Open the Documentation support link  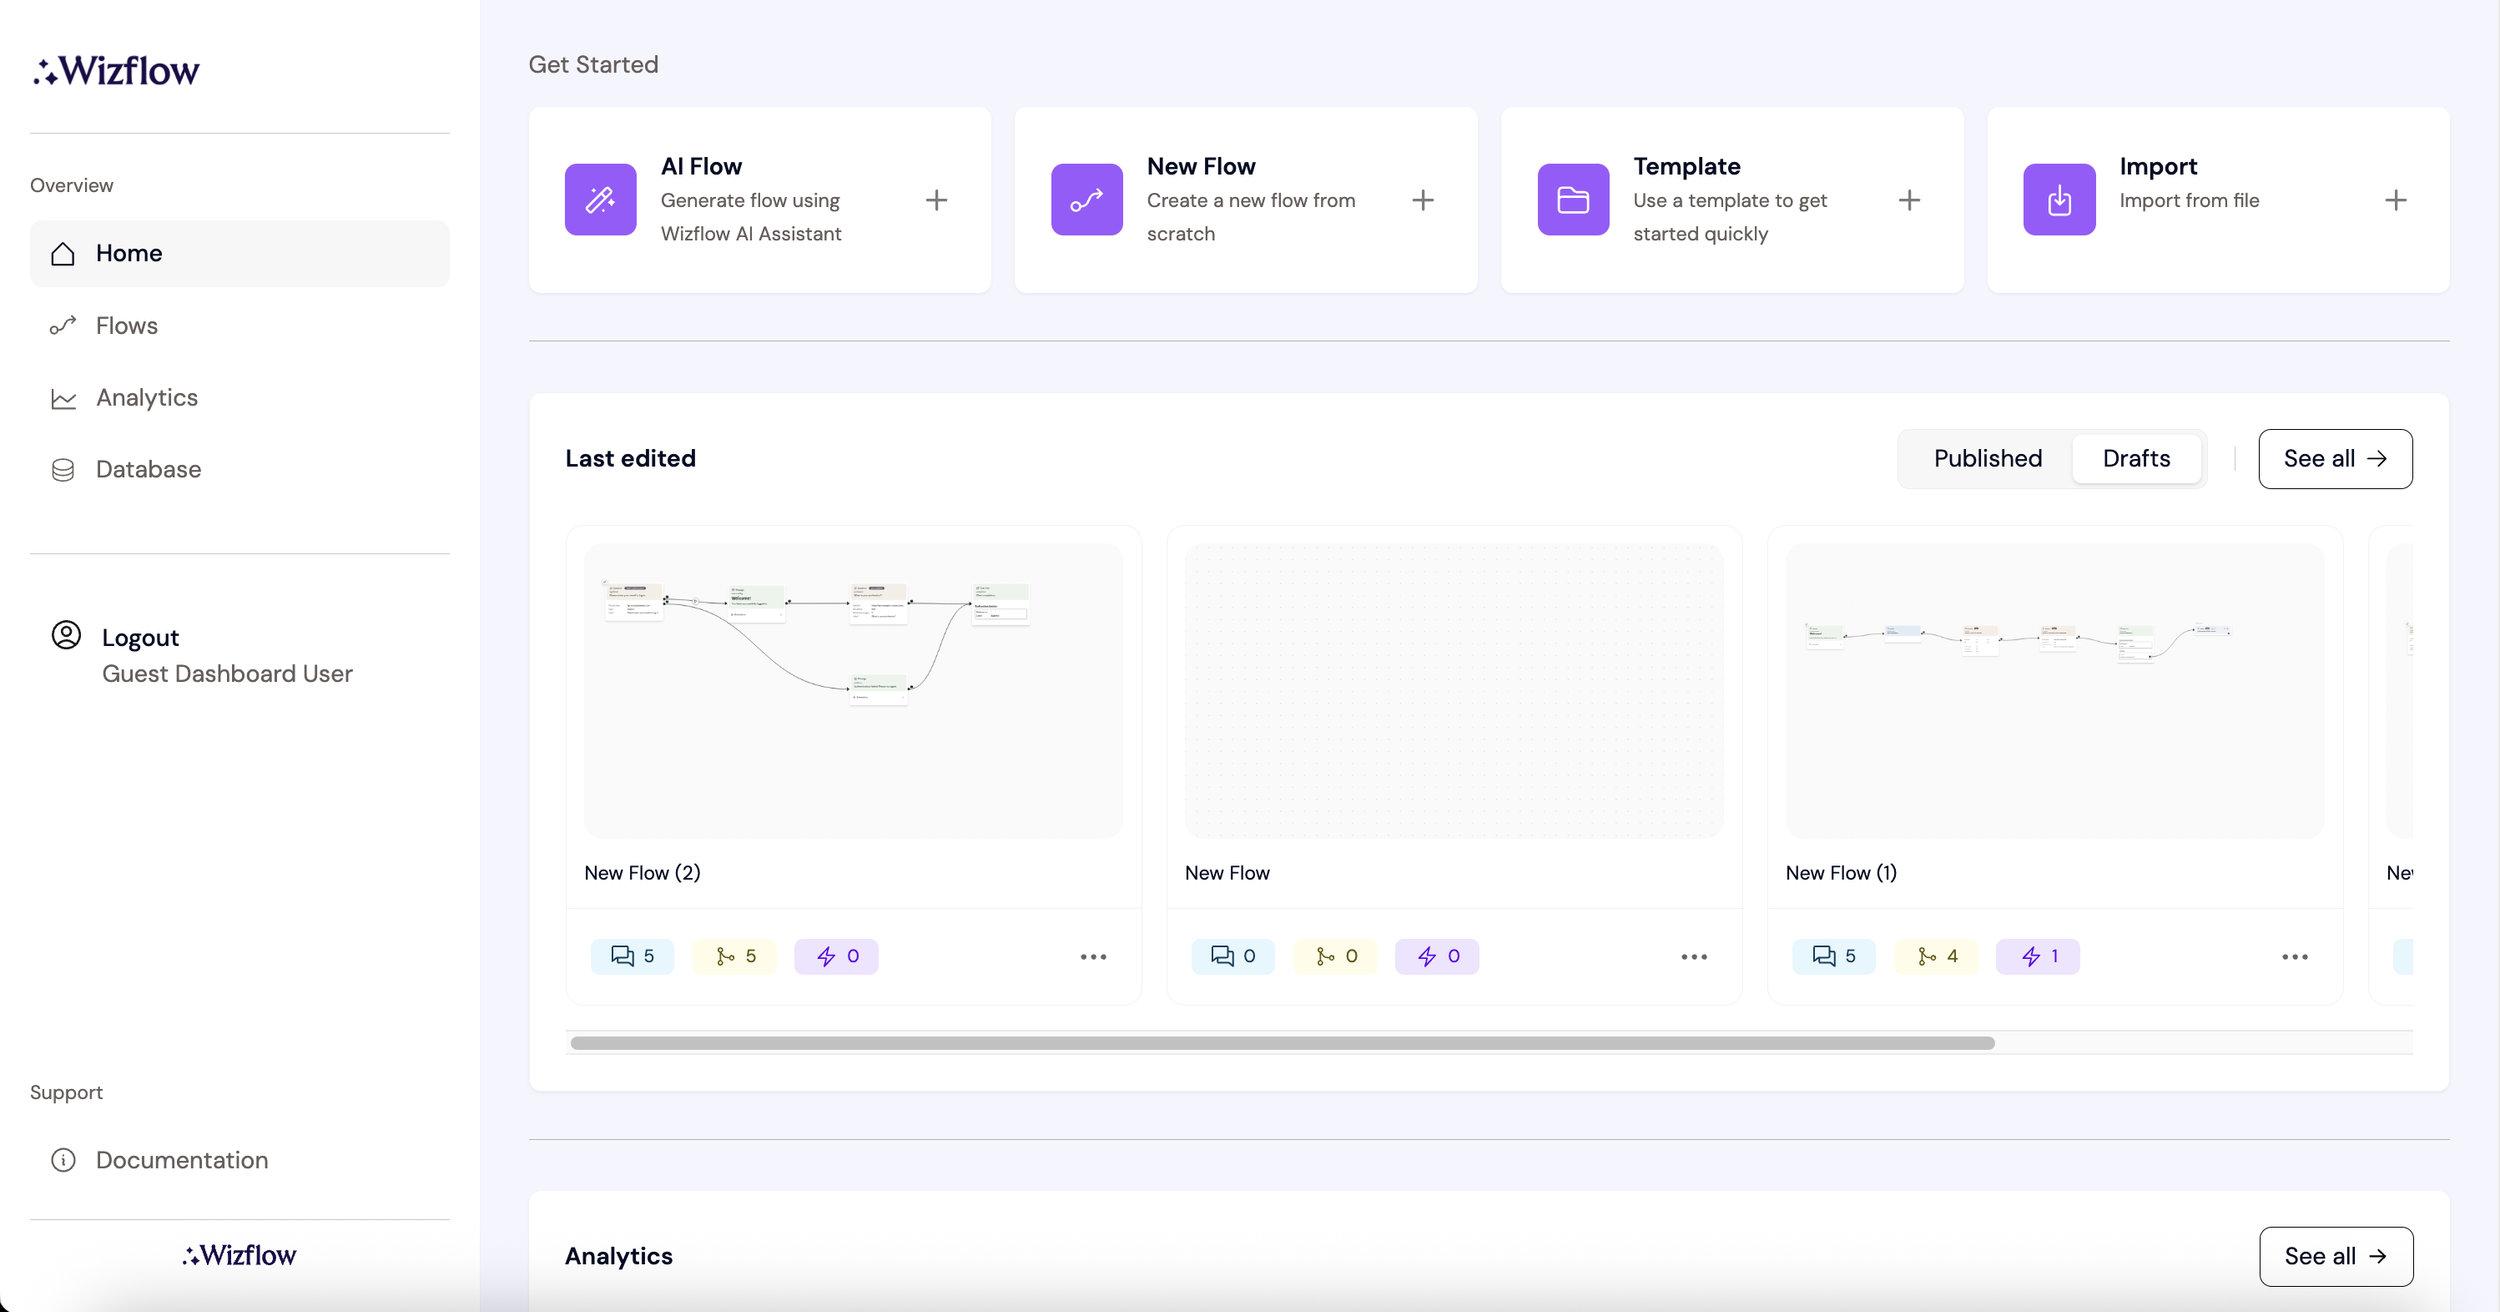(x=182, y=1160)
